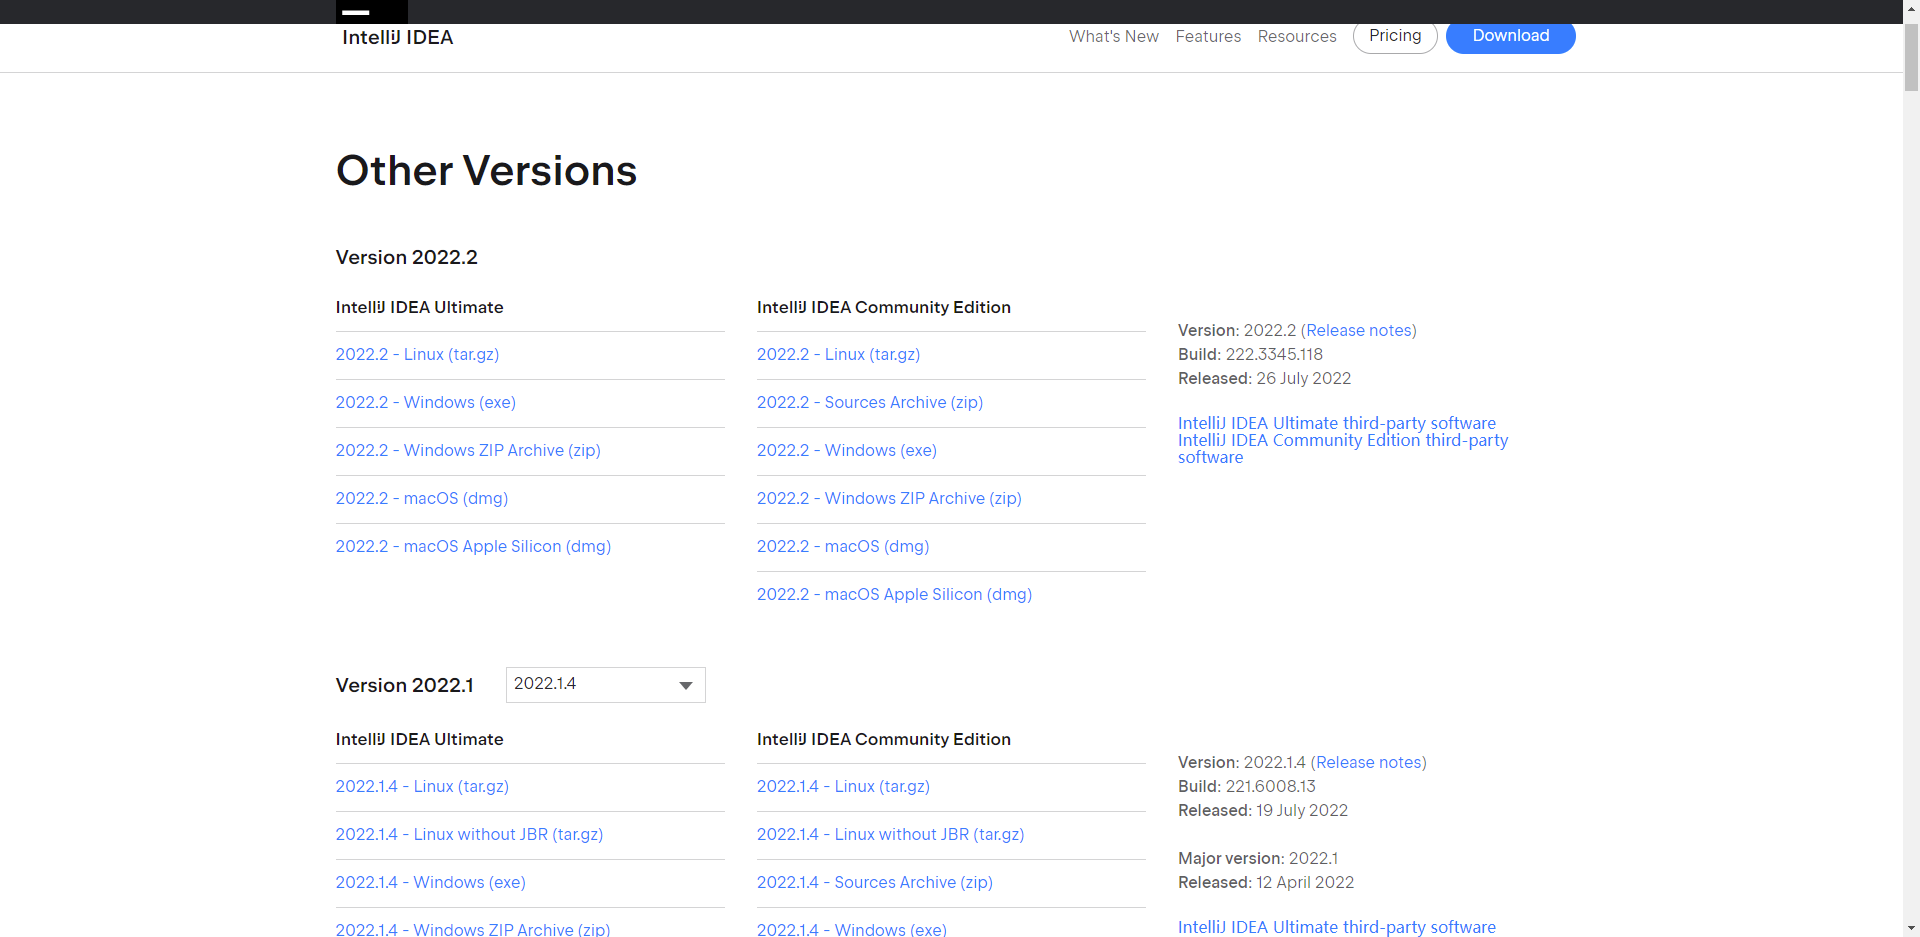Screen dimensions: 1920x937
Task: Download Community 2022.1.4 Linux without JBR
Action: [890, 834]
